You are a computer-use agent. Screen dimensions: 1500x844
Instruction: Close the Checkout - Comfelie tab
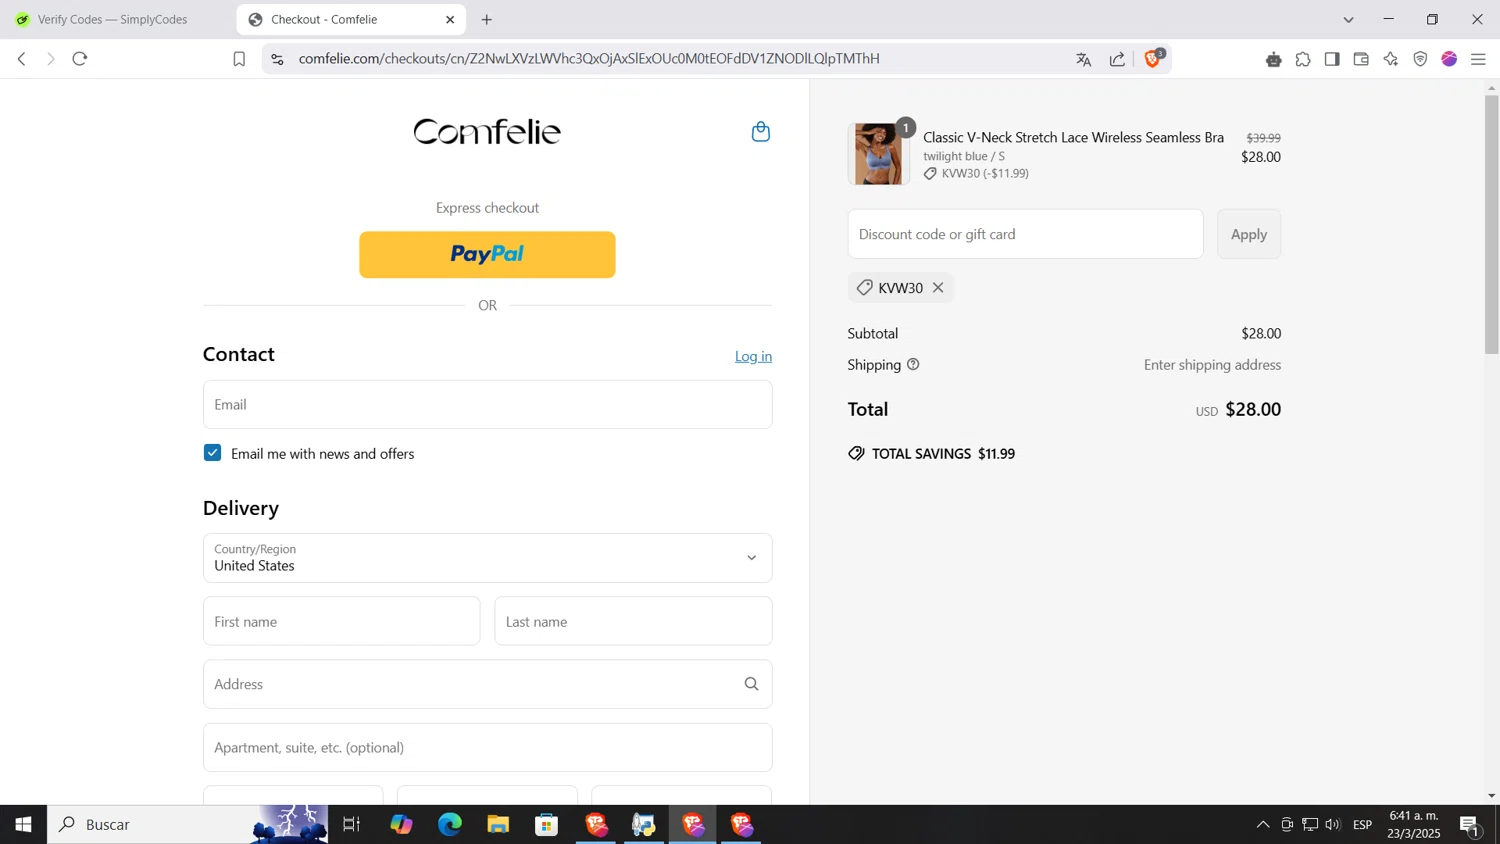[450, 19]
